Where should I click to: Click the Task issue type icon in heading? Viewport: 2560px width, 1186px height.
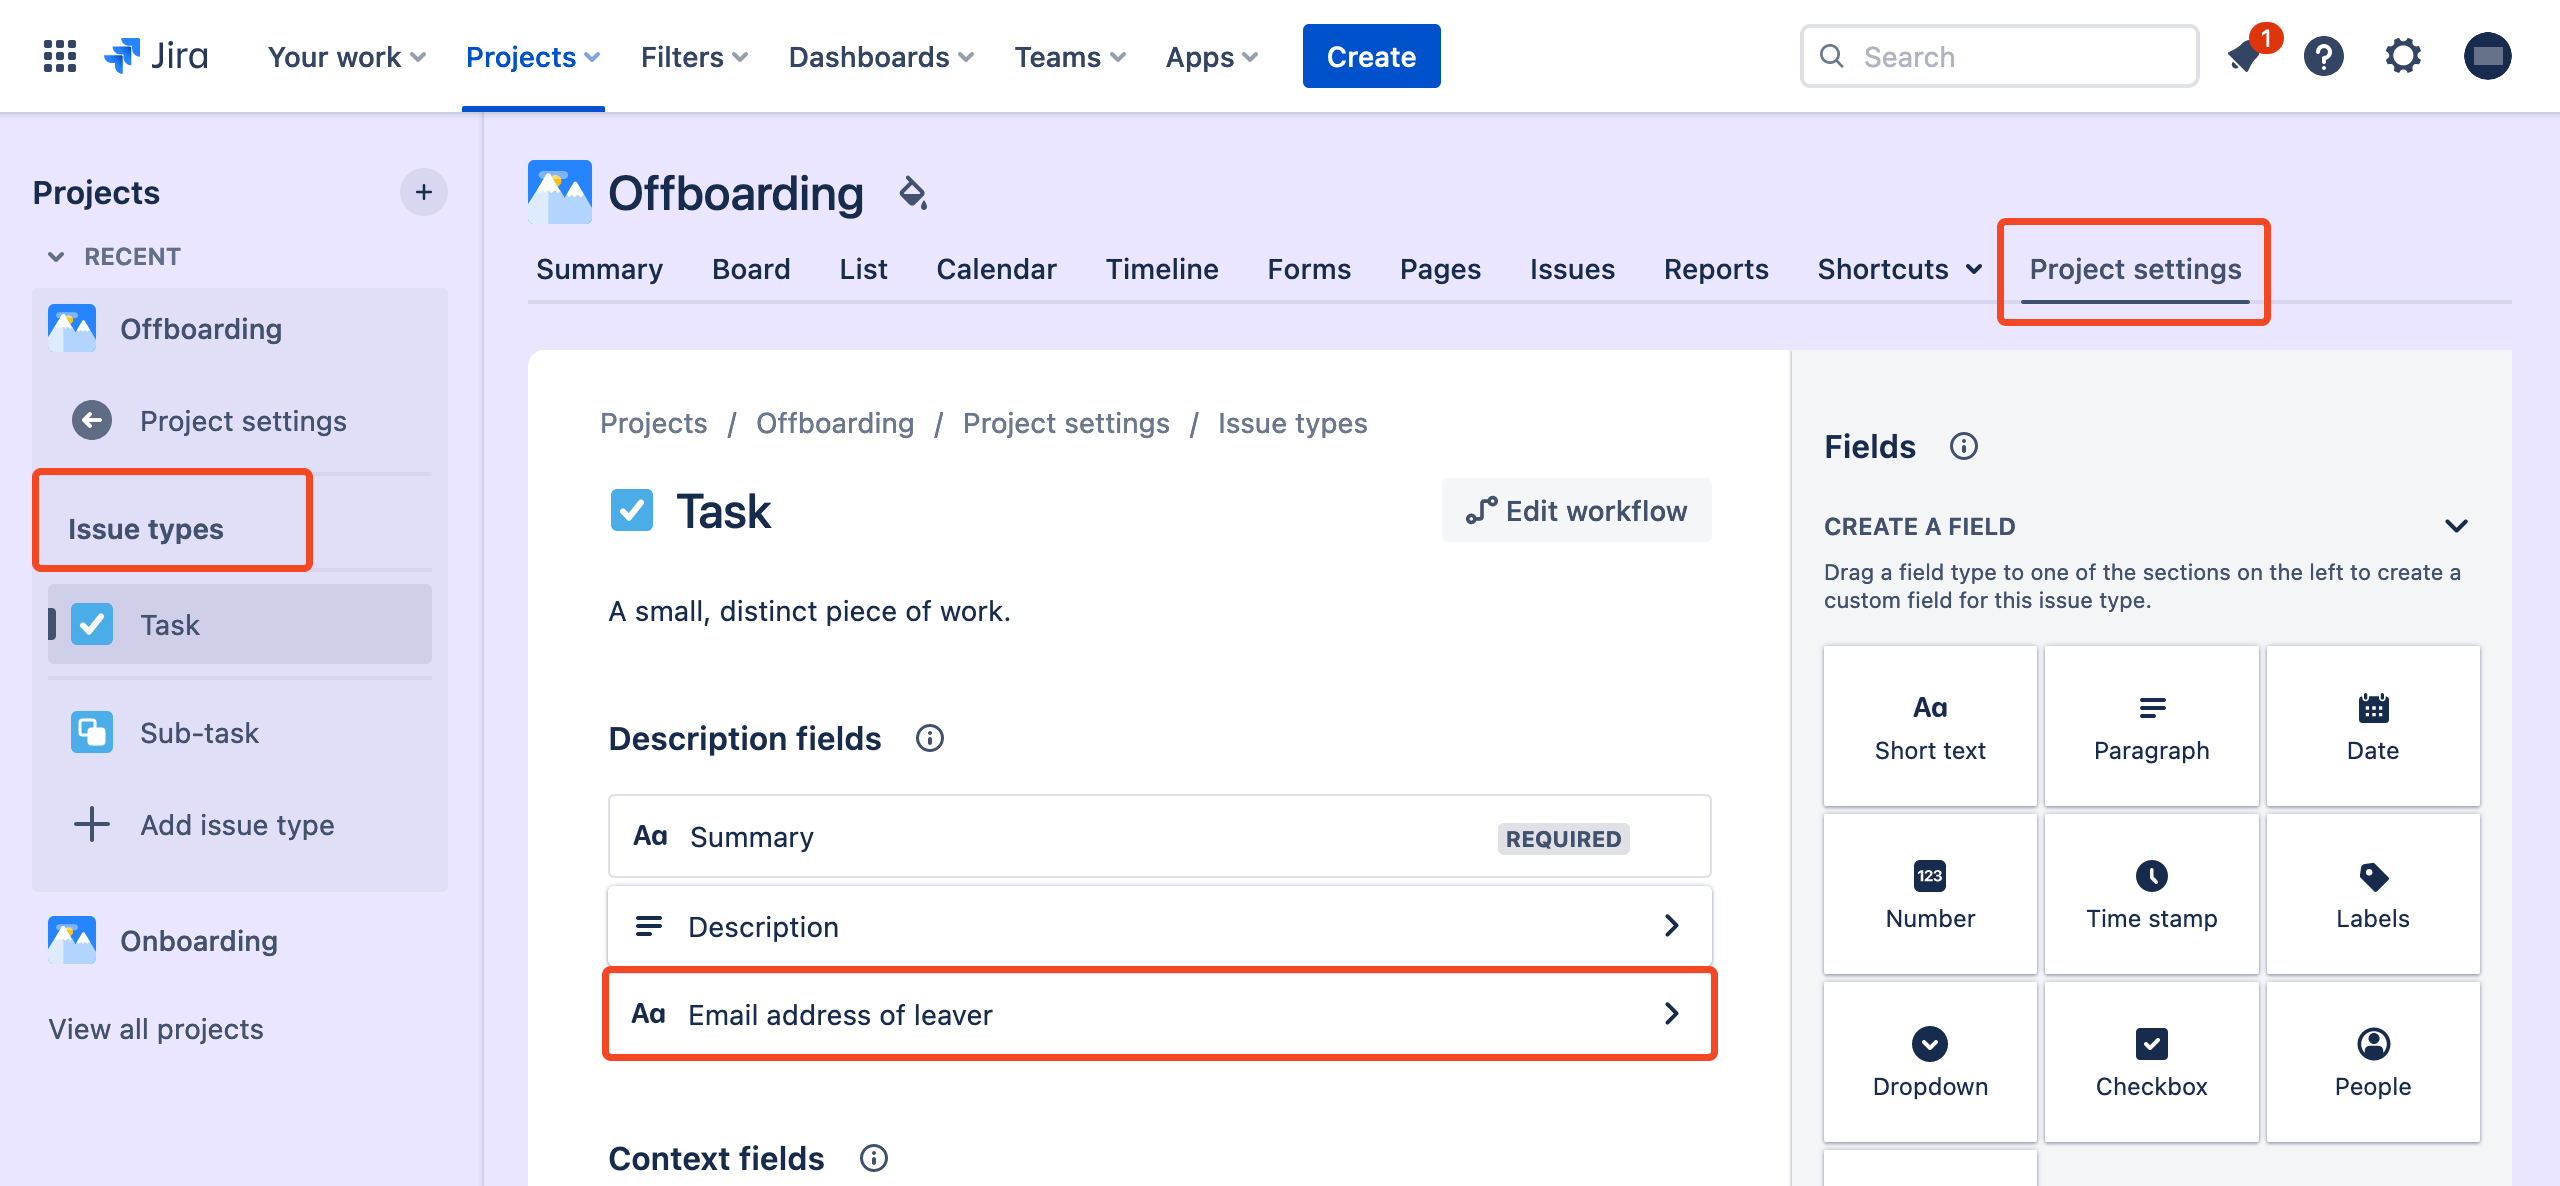click(632, 511)
